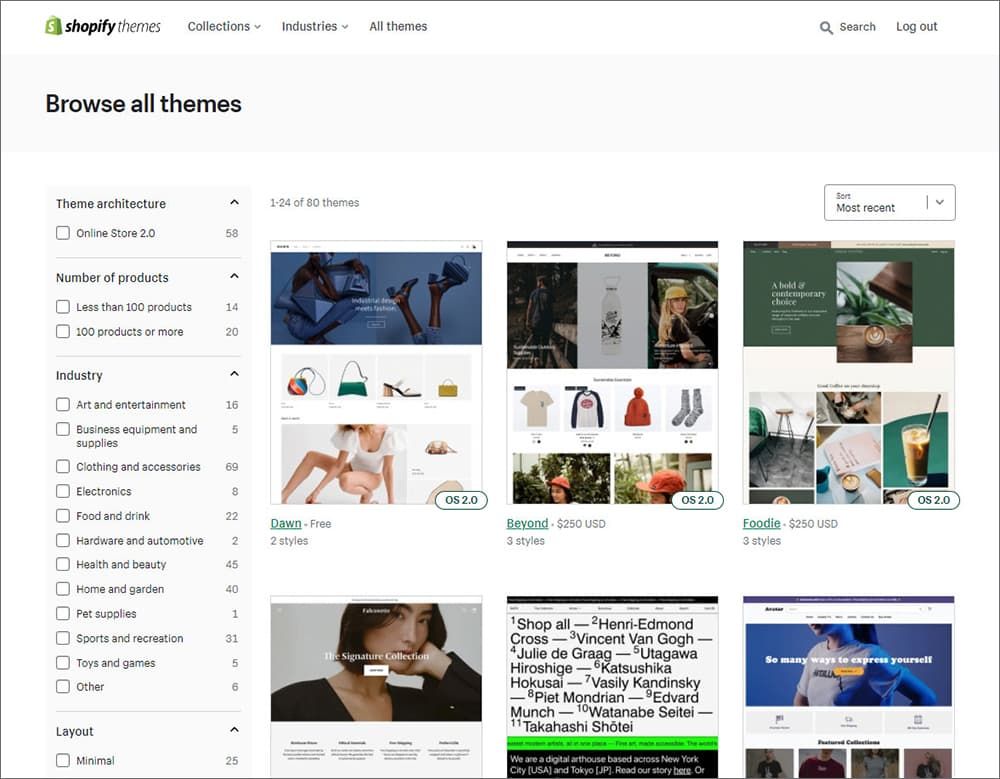Open the Foodie theme link
The height and width of the screenshot is (779, 1000).
[761, 523]
